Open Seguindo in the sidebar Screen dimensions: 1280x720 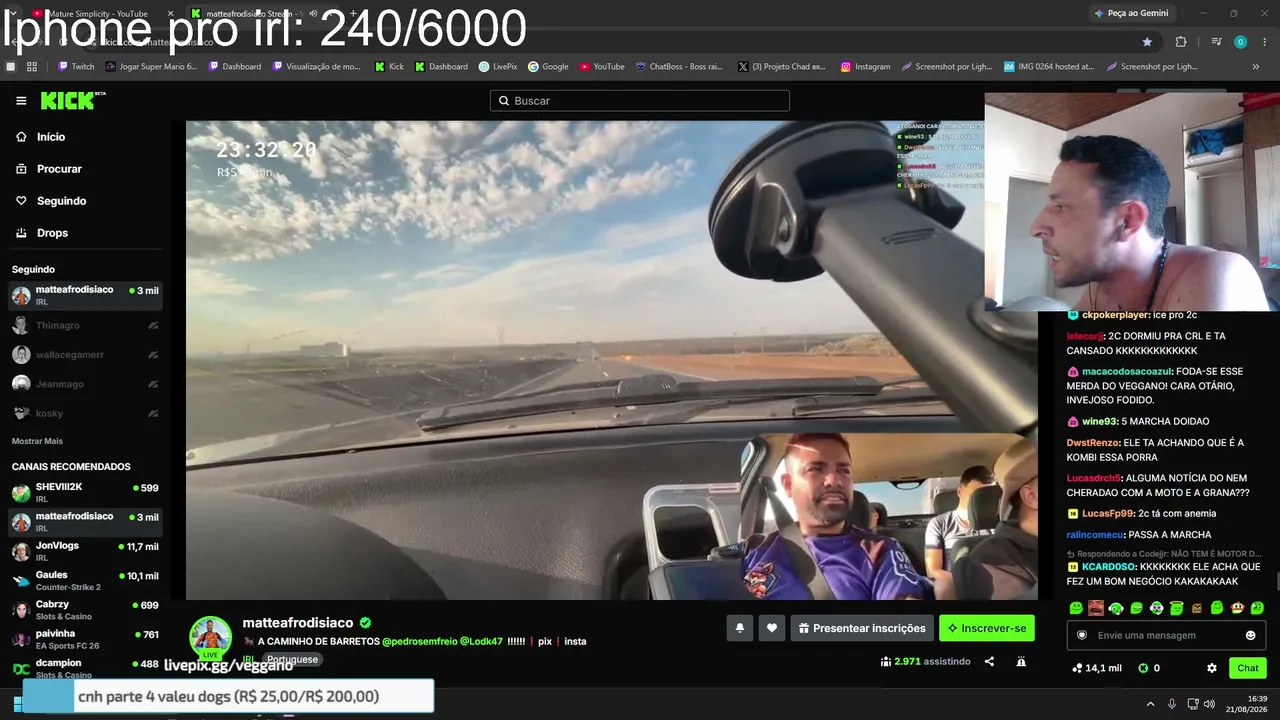61,201
